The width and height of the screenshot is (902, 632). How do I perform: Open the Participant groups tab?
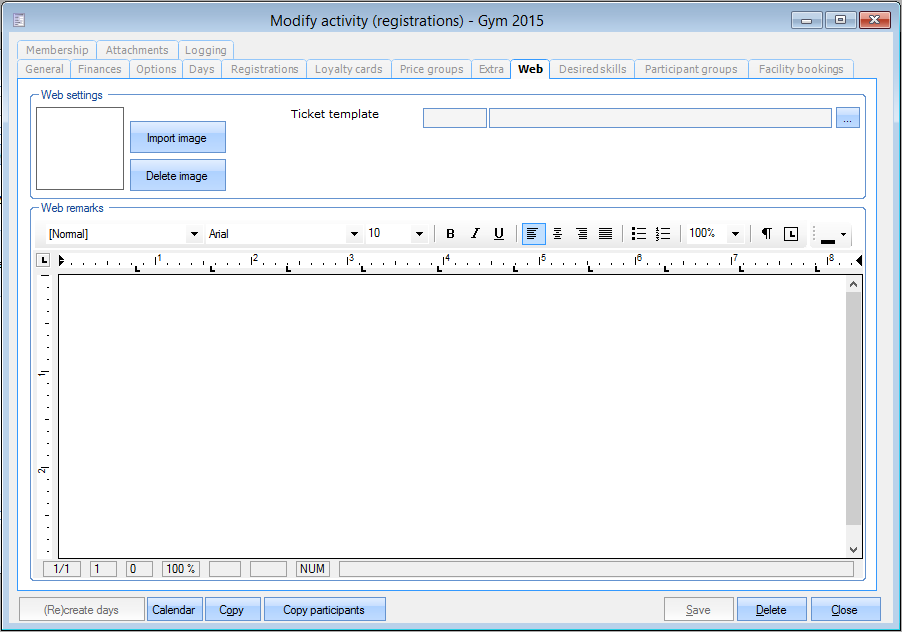point(690,69)
